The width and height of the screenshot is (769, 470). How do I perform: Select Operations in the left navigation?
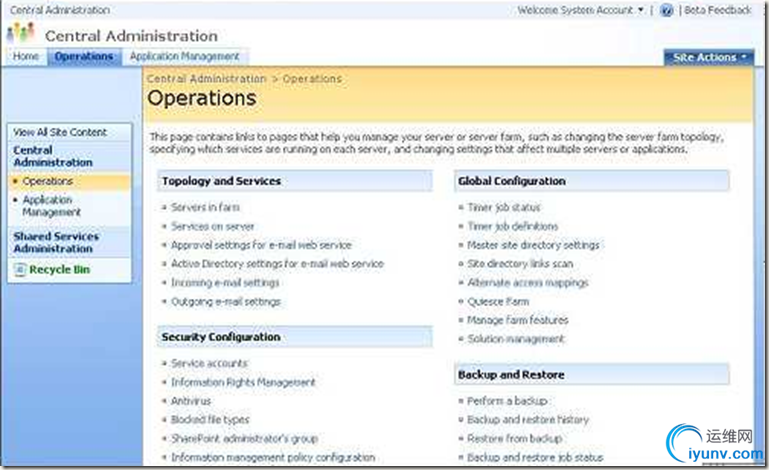point(48,182)
